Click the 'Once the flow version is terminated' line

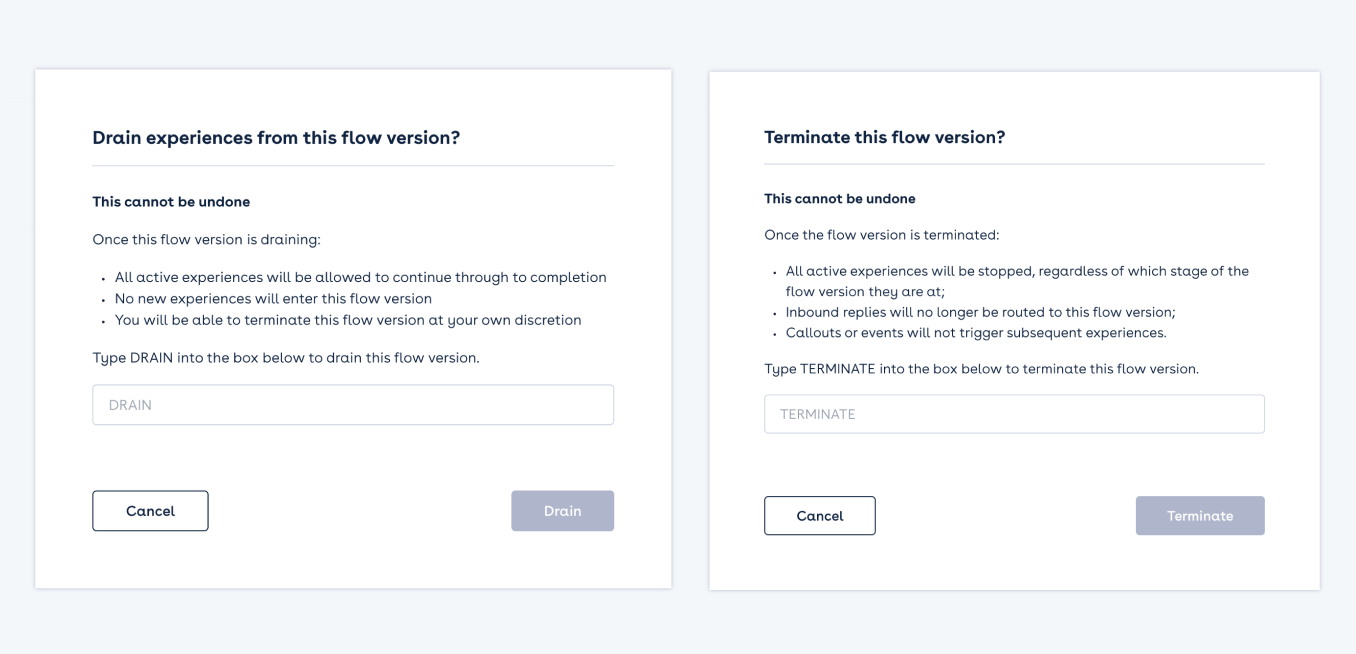(881, 235)
